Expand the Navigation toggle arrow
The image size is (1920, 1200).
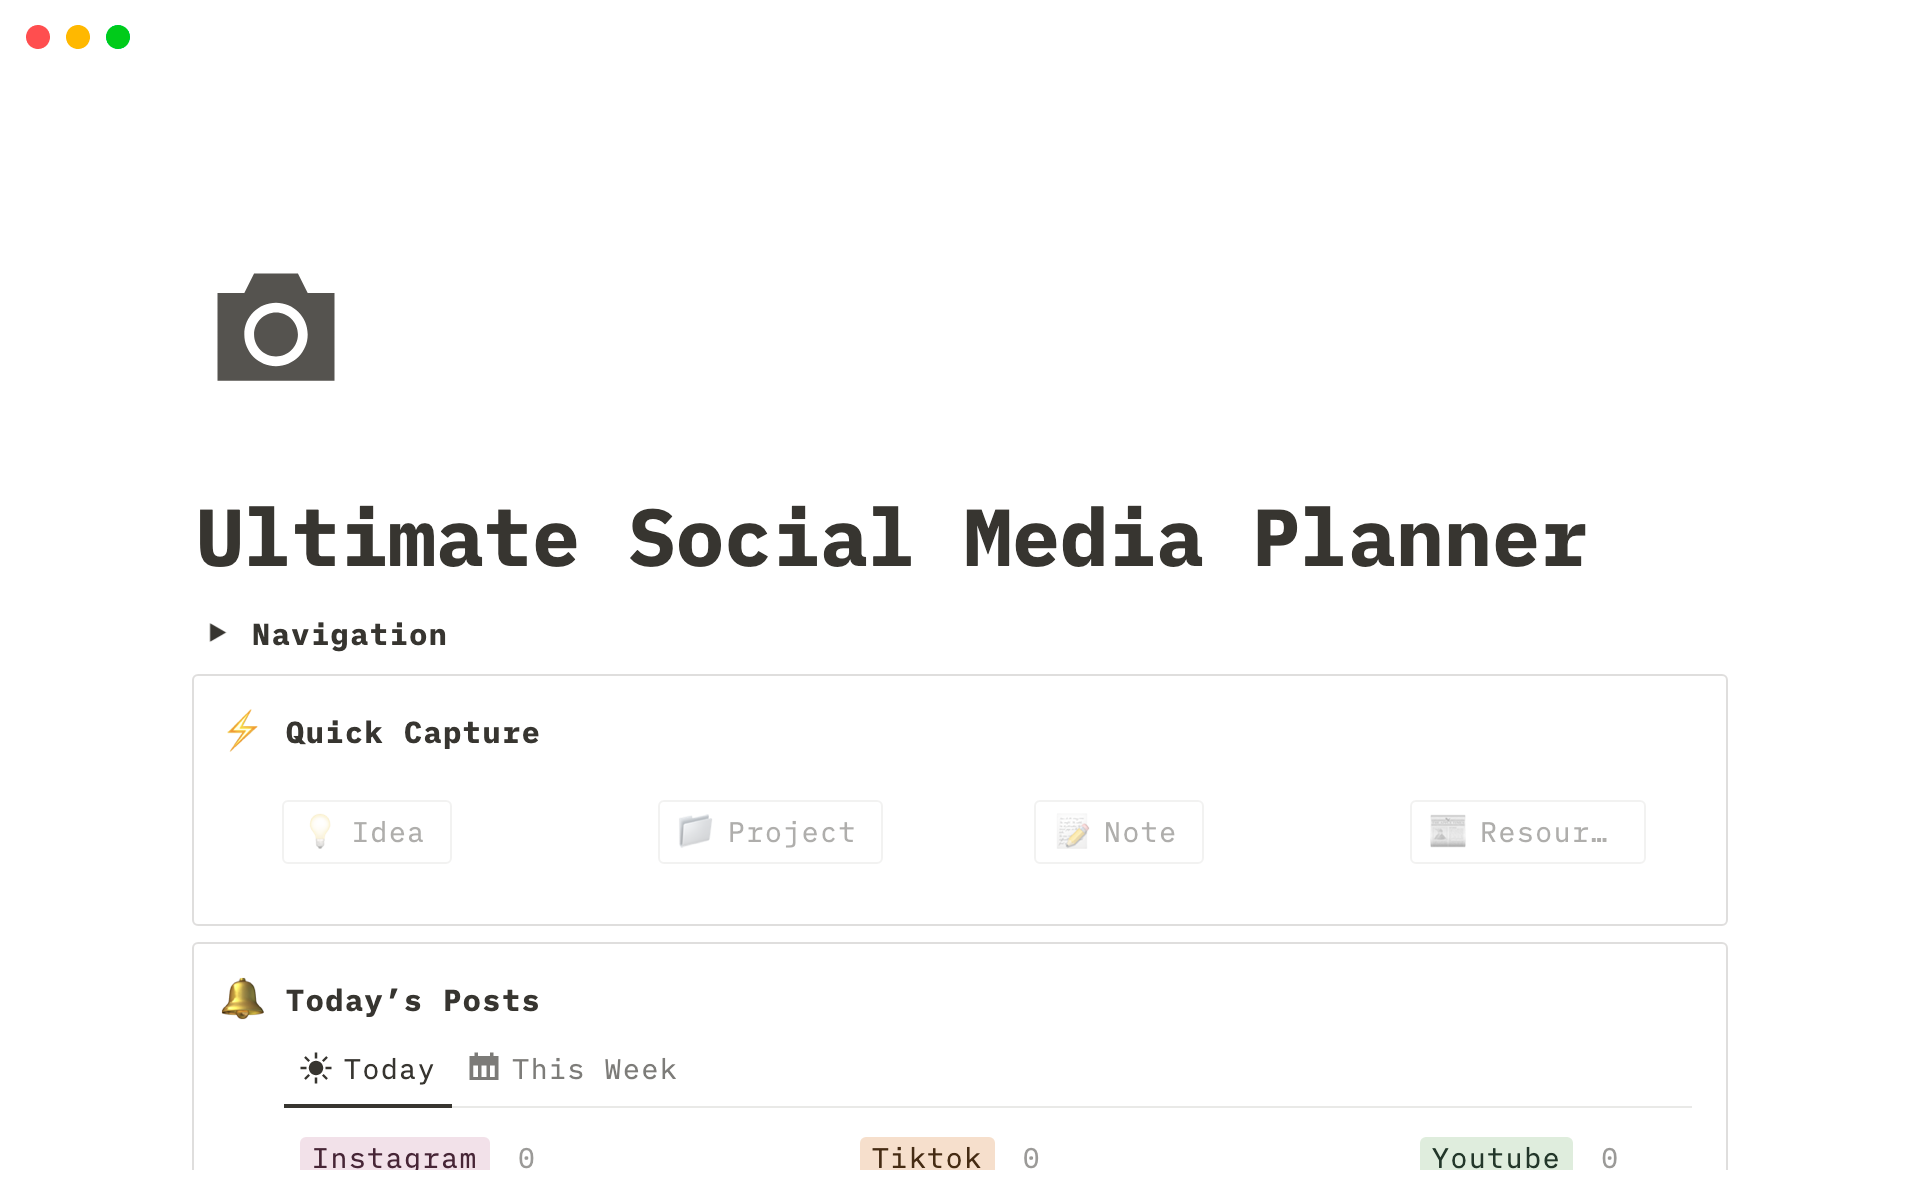tap(217, 633)
